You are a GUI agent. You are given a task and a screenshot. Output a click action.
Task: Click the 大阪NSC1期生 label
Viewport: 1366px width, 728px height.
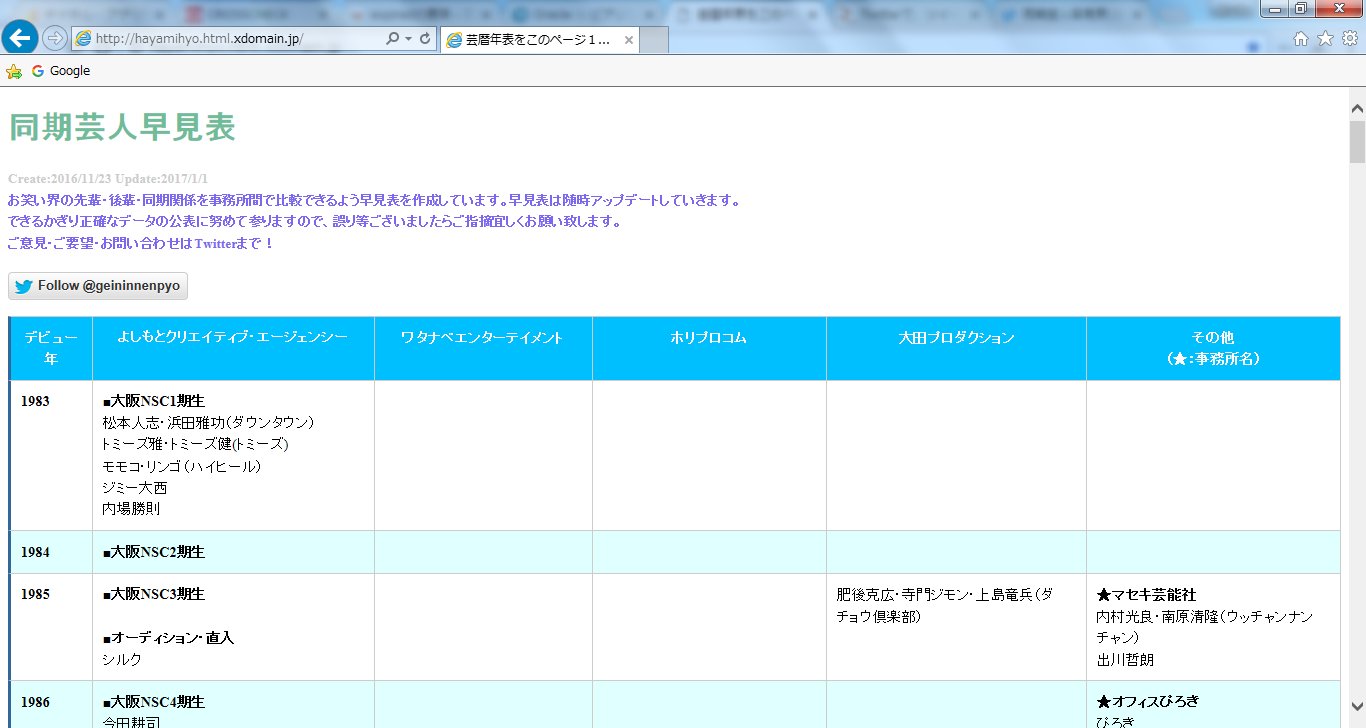(153, 401)
